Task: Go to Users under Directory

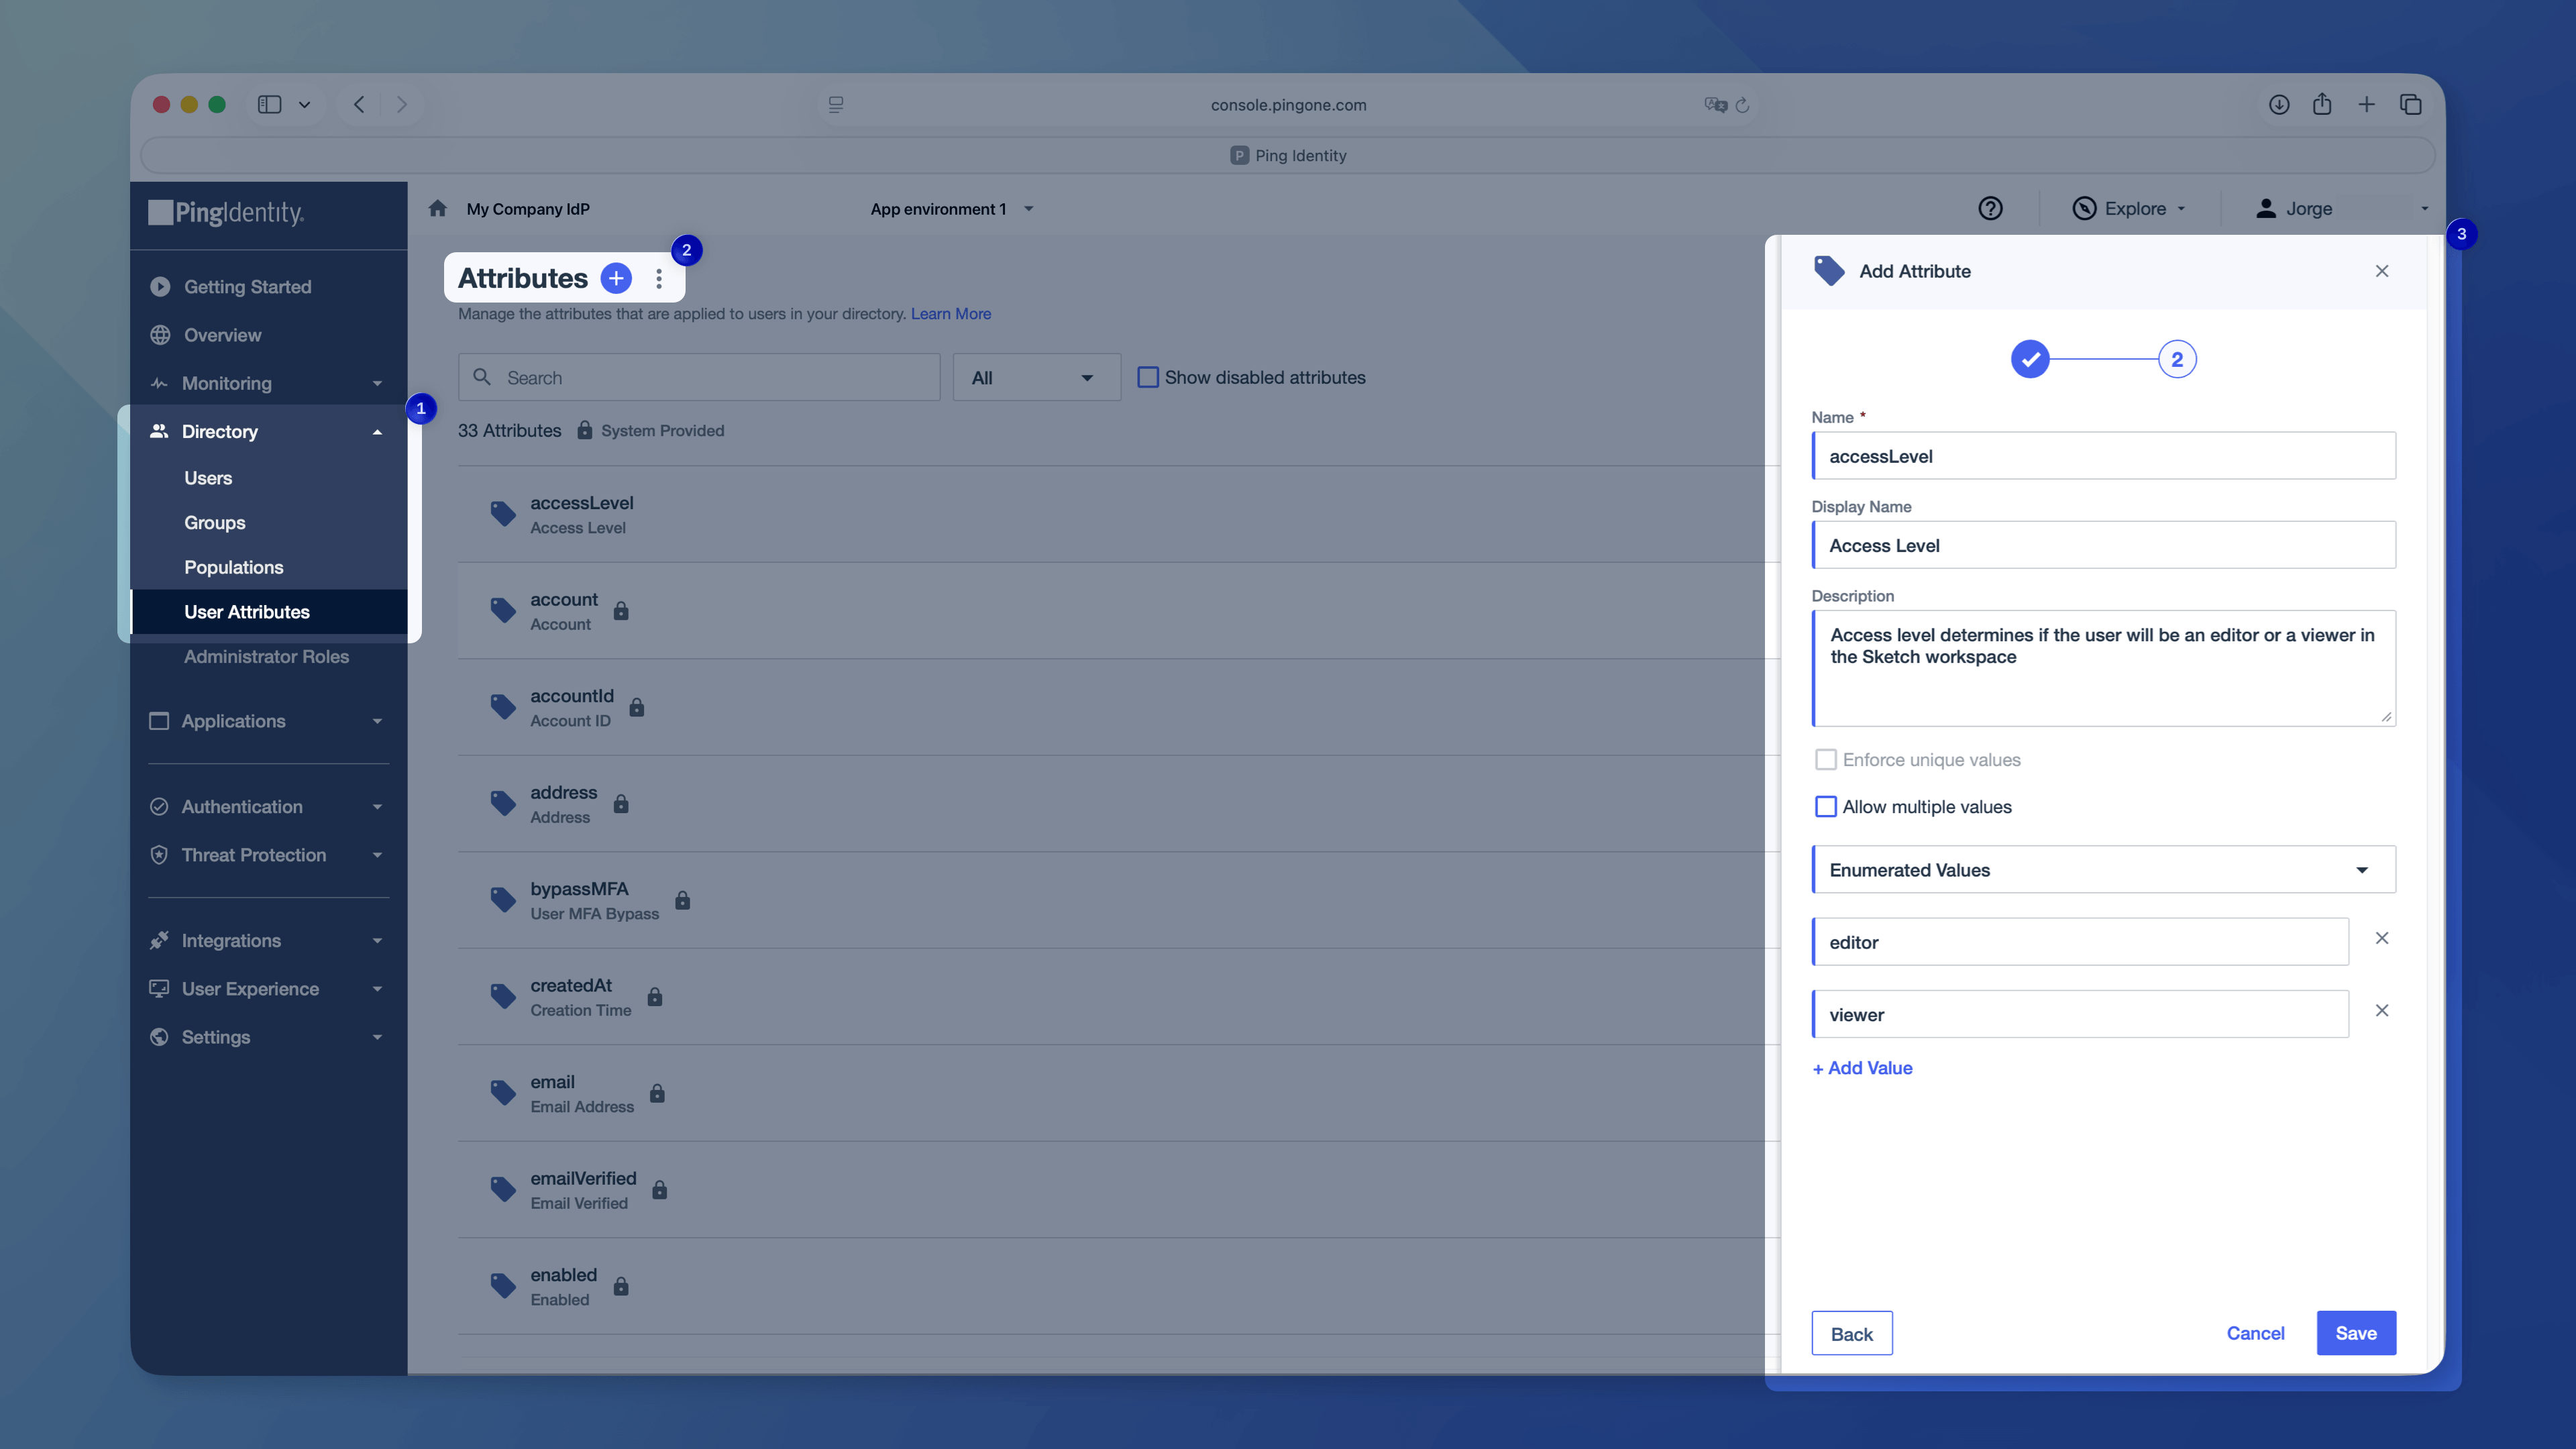Action: 208,478
